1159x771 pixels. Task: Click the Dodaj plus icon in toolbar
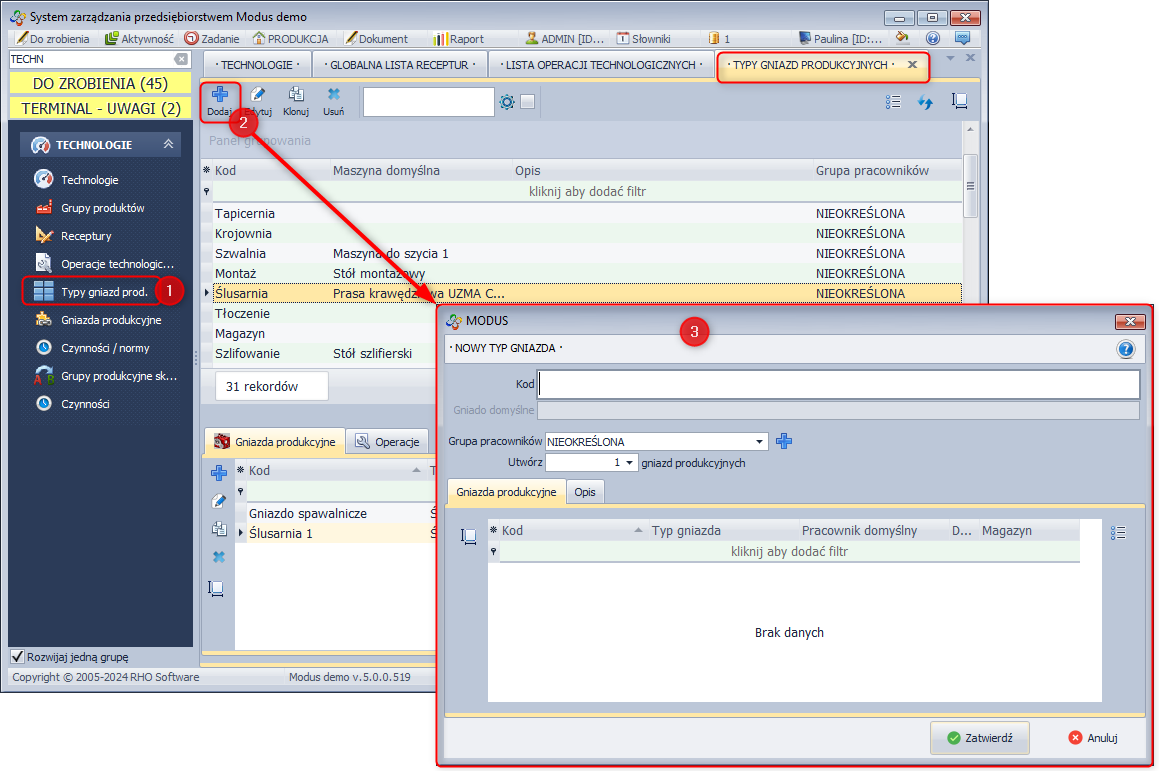tap(219, 96)
